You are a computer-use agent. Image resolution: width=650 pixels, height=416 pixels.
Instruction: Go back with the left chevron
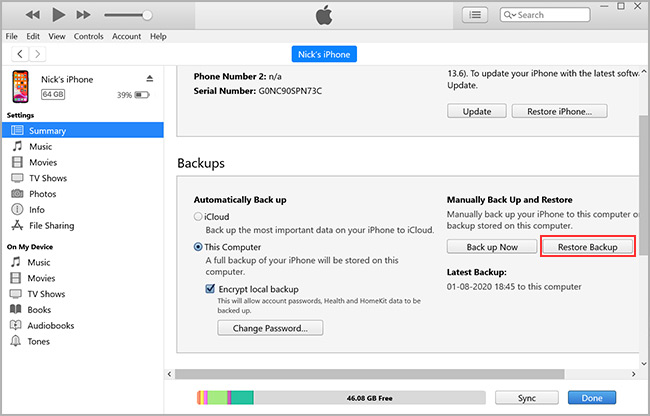(20, 54)
